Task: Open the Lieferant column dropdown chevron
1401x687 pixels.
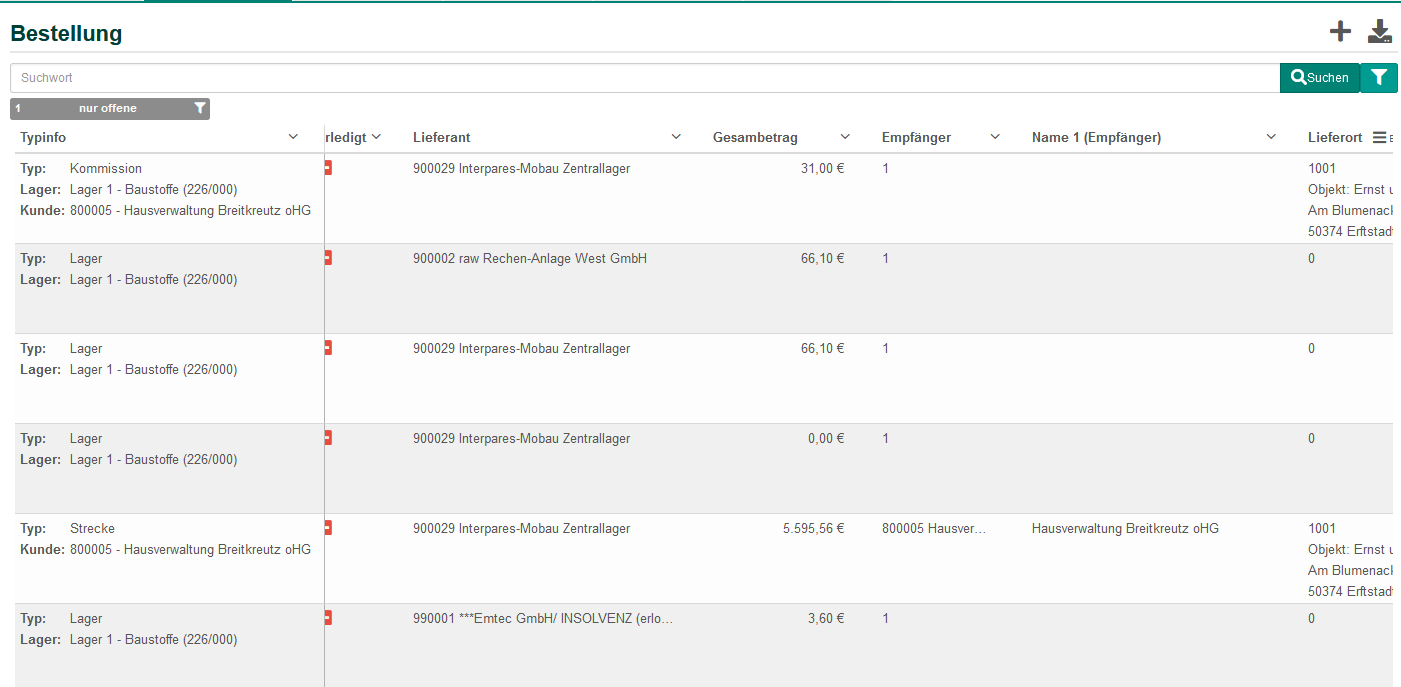Action: point(676,137)
